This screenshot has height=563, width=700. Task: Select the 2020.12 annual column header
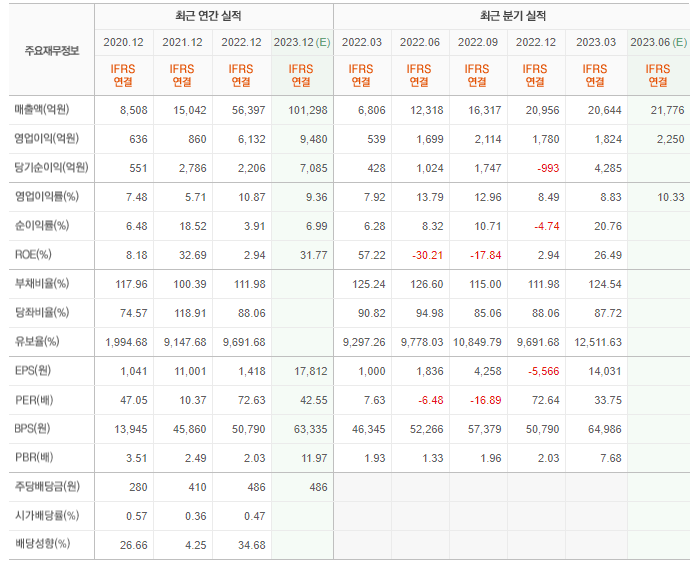tap(123, 42)
